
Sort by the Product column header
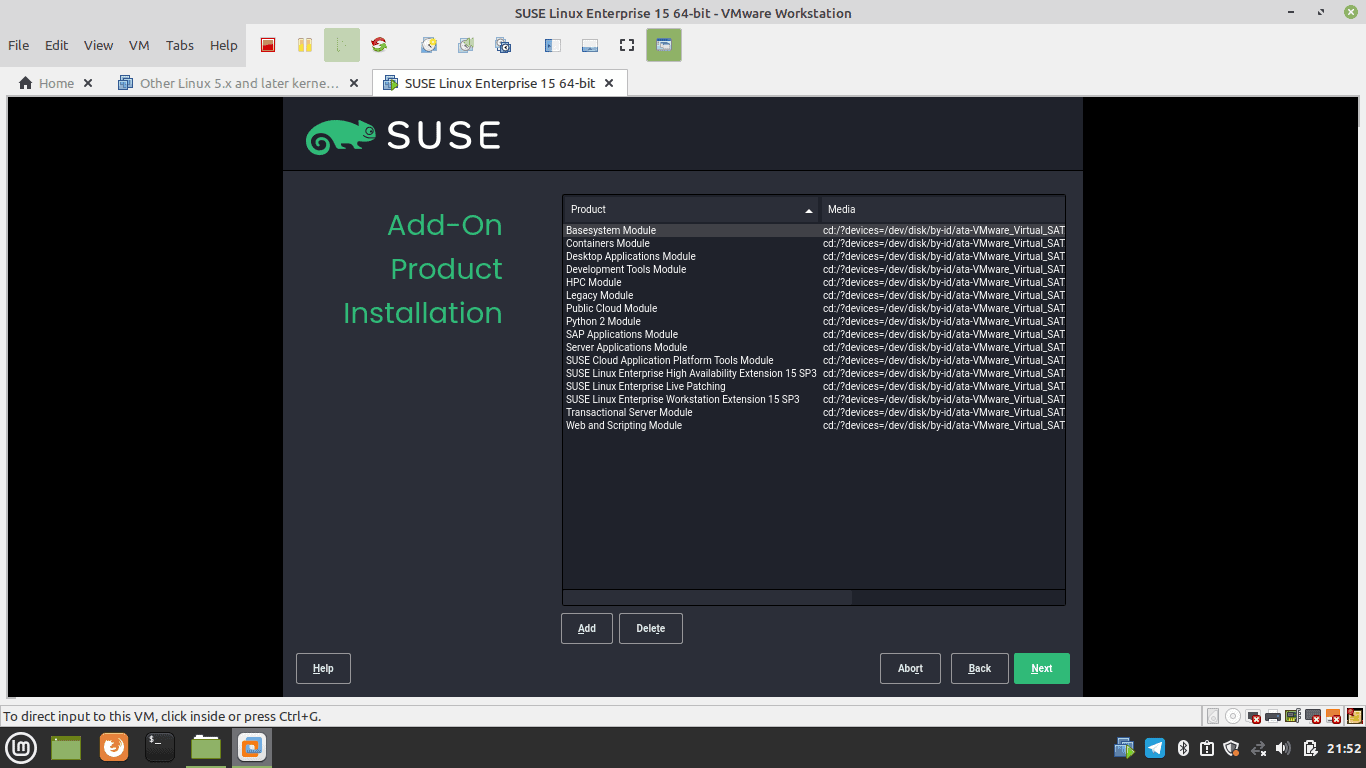pos(691,209)
